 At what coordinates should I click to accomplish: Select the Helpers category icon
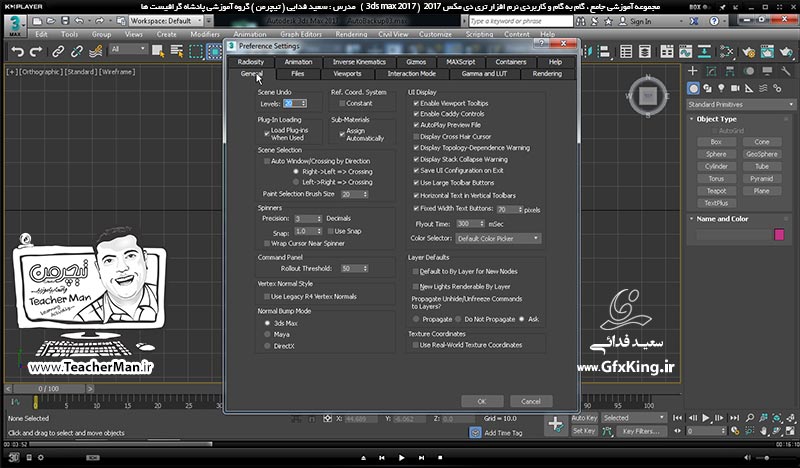[749, 88]
